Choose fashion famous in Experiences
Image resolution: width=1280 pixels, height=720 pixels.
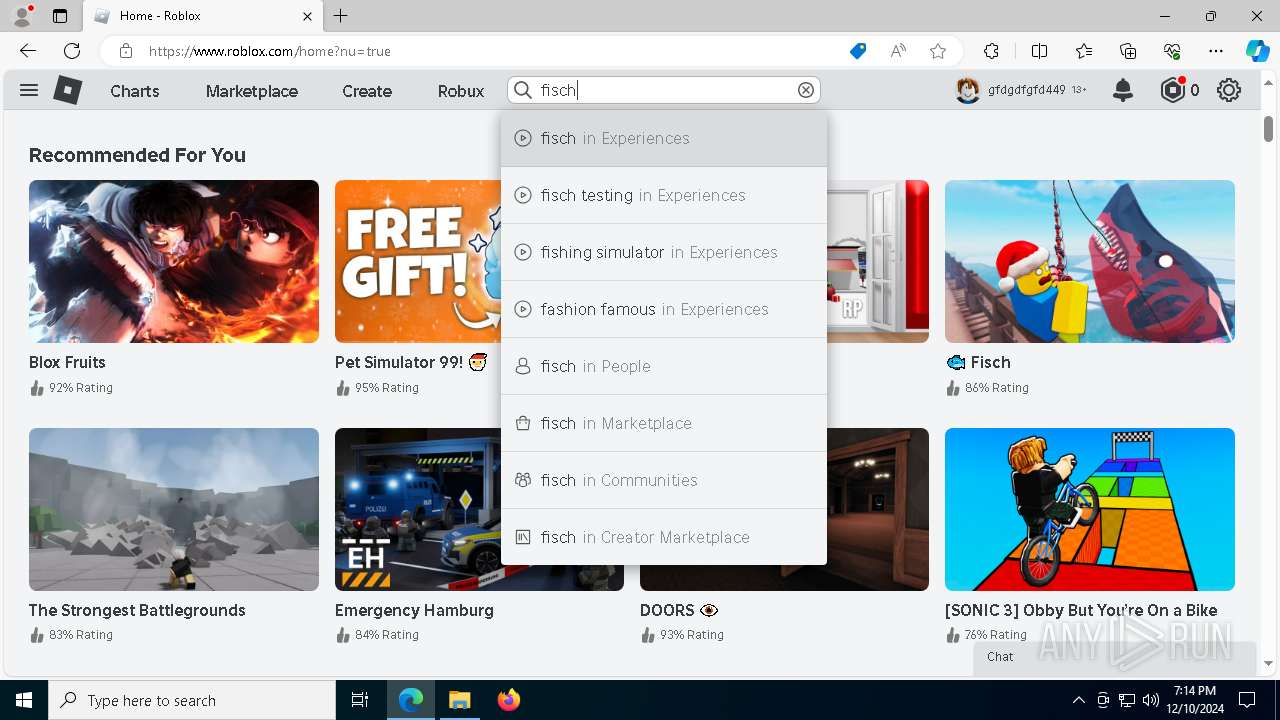click(664, 309)
